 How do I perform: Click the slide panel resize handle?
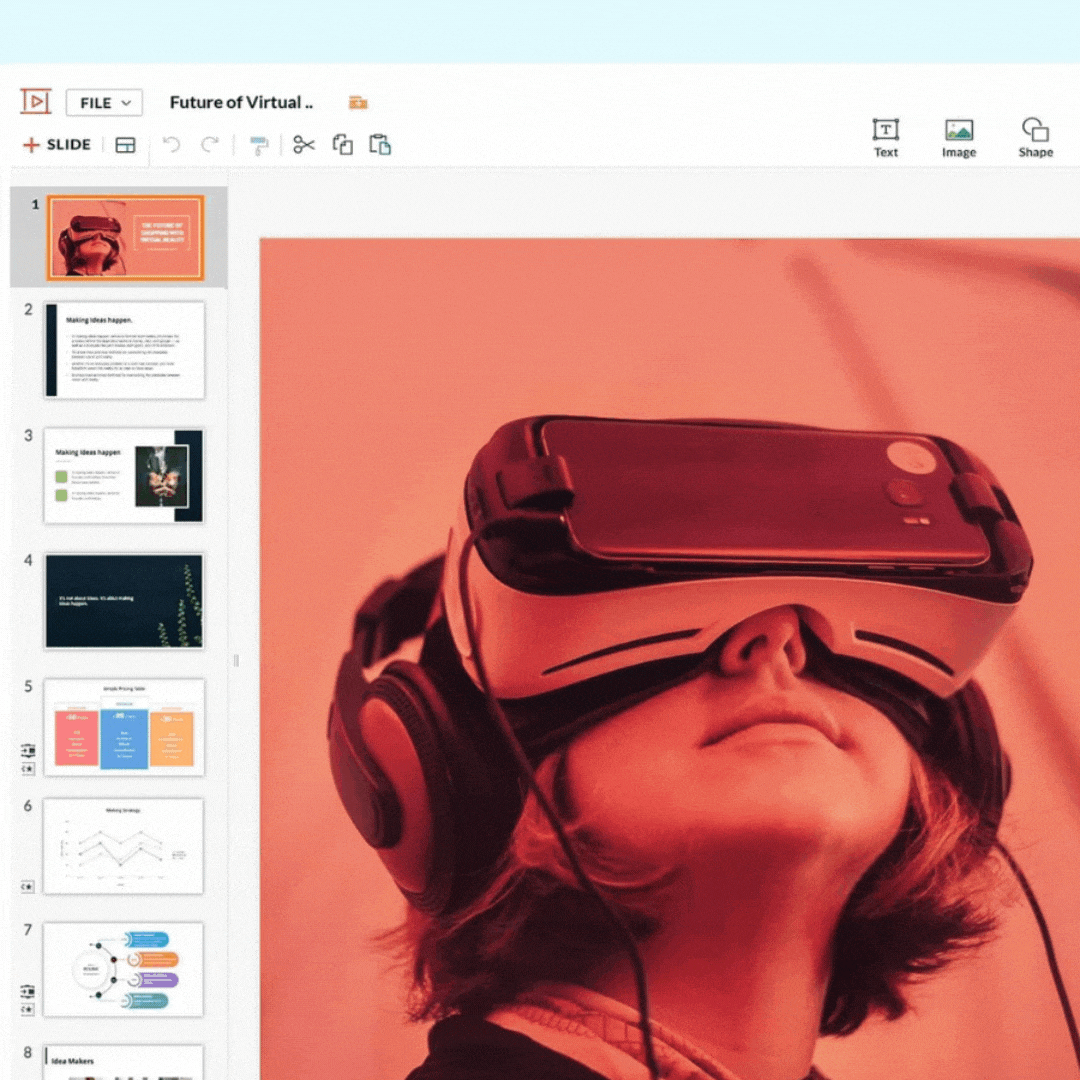pyautogui.click(x=236, y=661)
